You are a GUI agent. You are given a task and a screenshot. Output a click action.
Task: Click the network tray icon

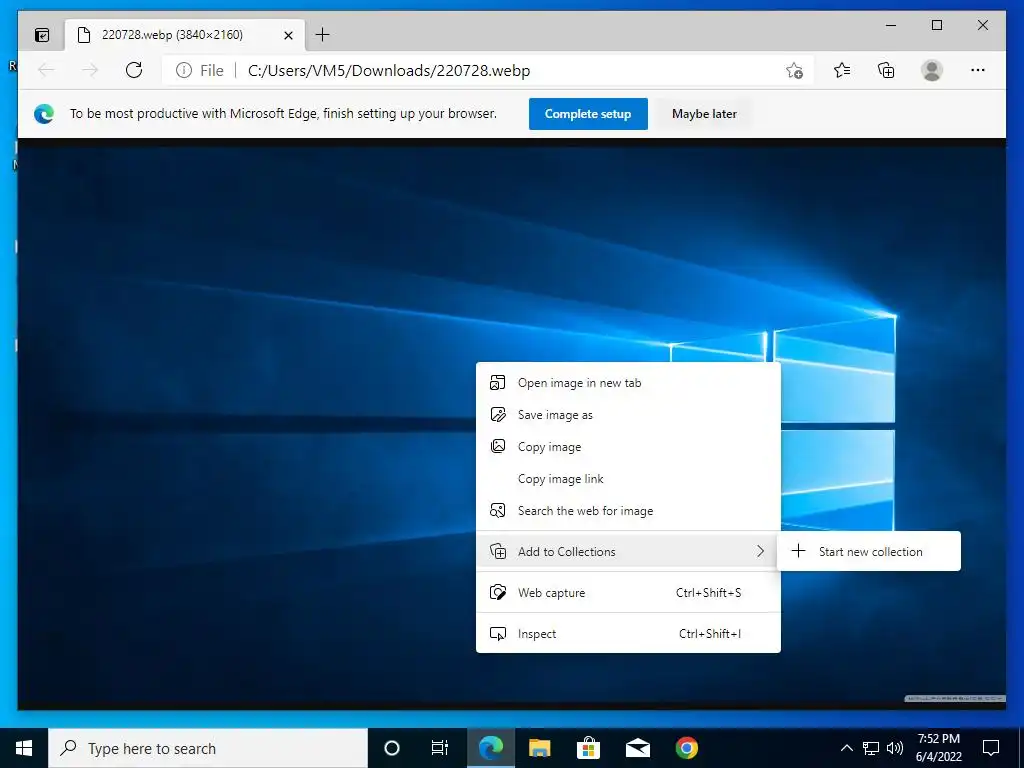[871, 748]
